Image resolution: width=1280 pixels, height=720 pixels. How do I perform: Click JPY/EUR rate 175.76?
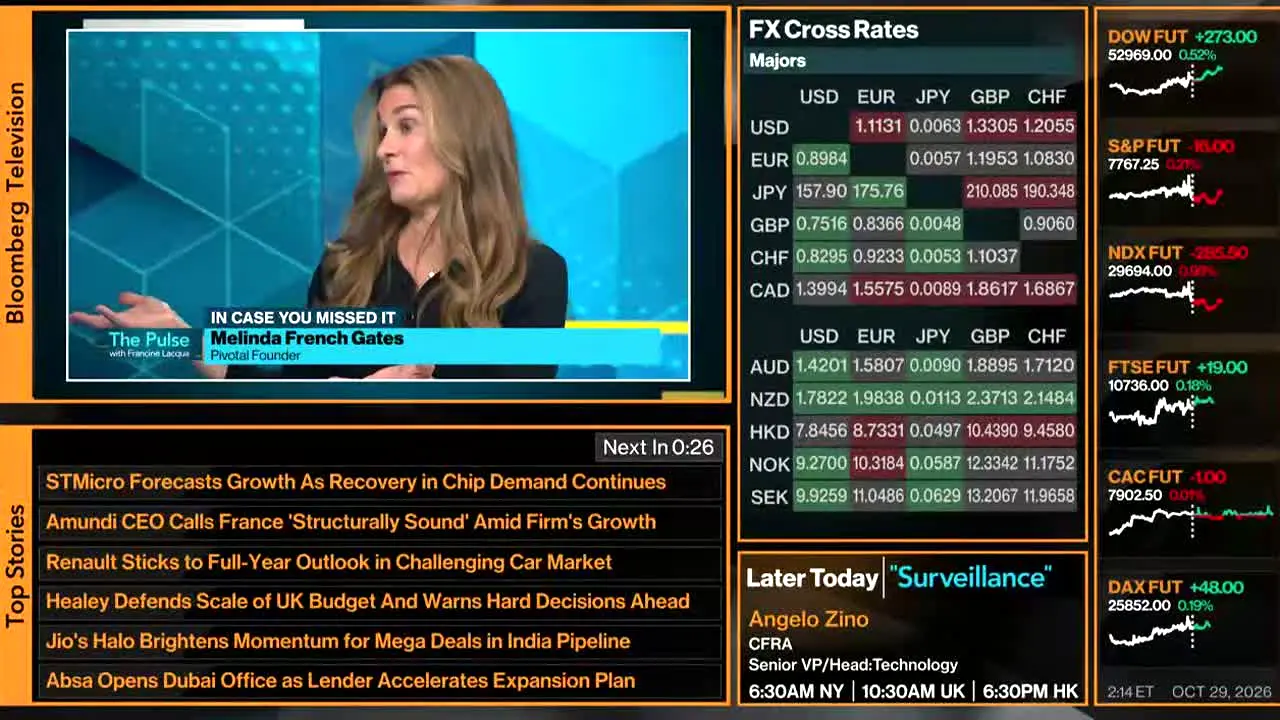(877, 191)
